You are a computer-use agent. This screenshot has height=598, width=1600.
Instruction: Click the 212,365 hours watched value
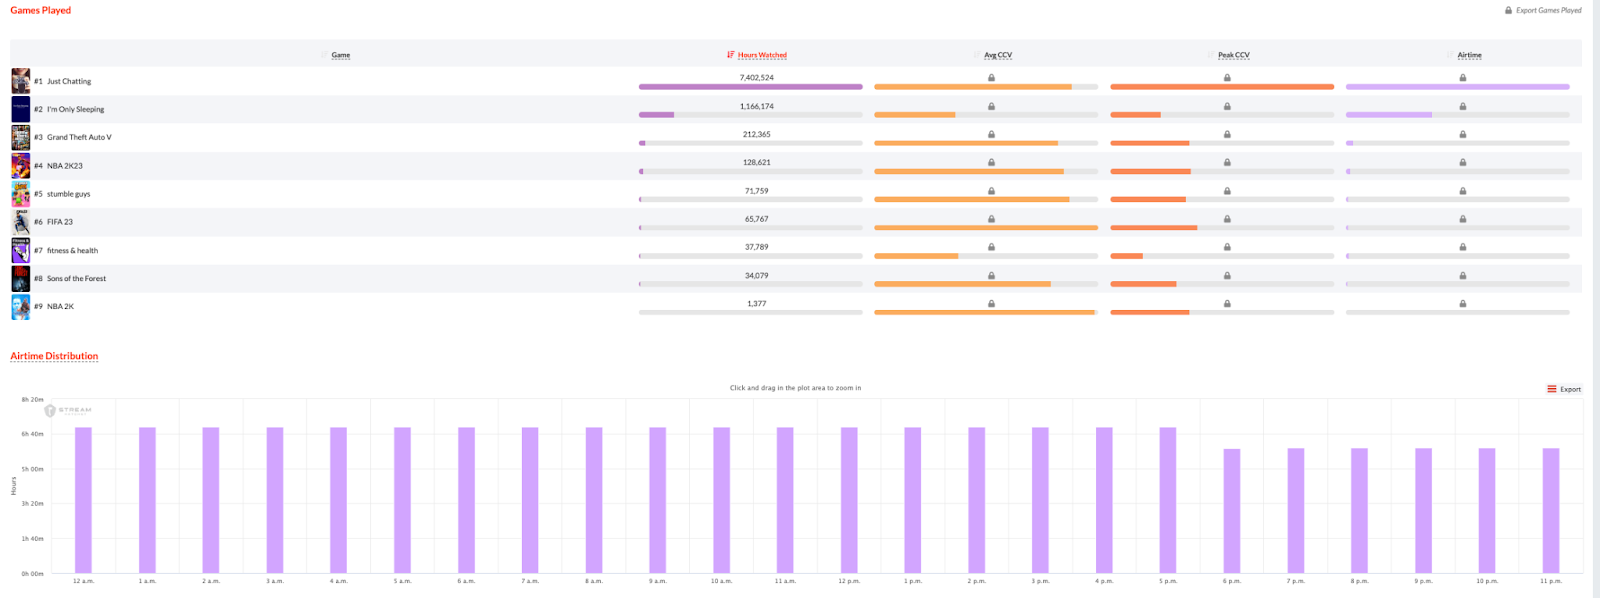click(757, 134)
